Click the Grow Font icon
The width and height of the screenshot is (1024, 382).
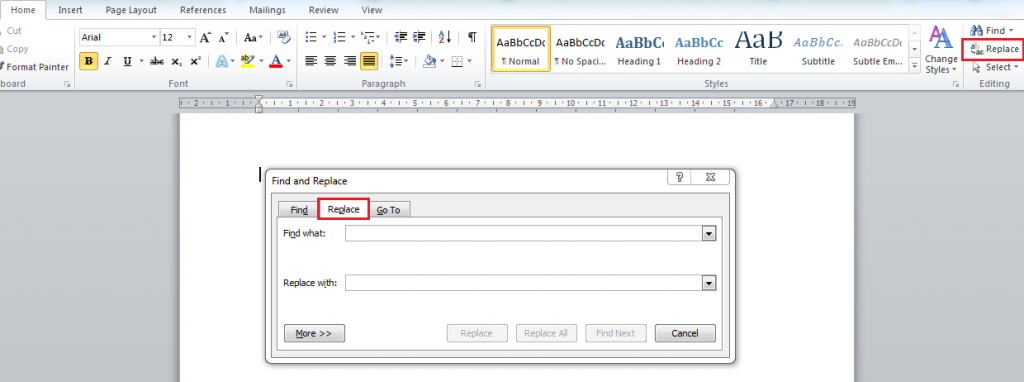coord(205,37)
